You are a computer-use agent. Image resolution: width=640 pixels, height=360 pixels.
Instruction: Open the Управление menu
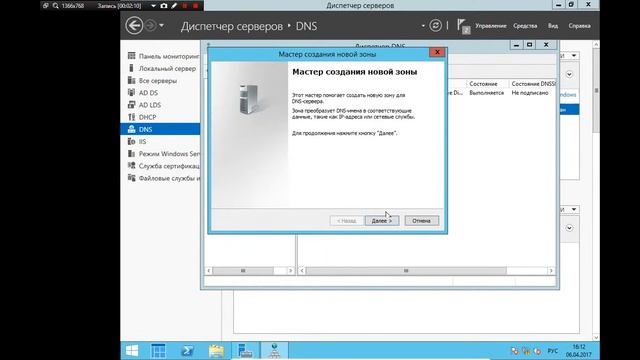491,26
